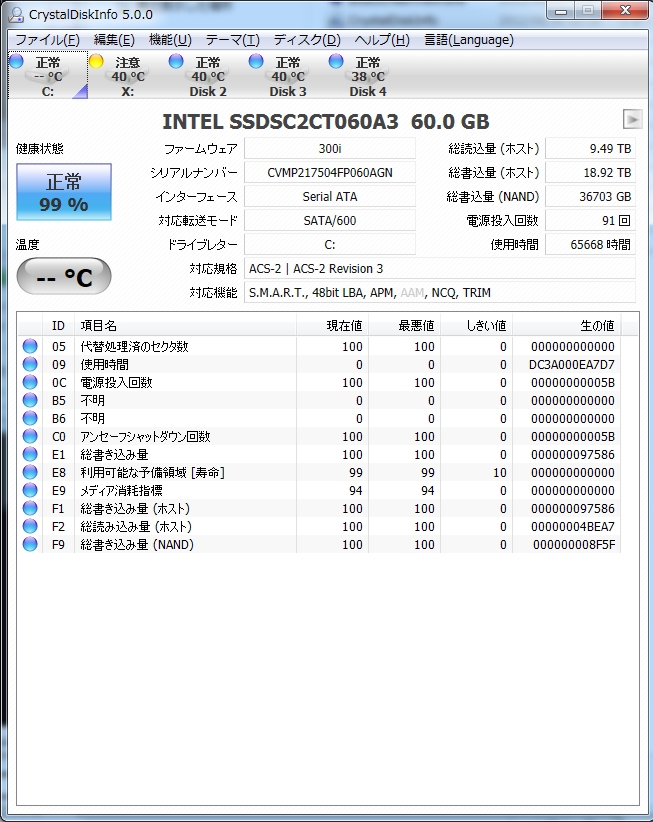
Task: Select the アンセーフシャットダウン回数 row name
Action: [145, 436]
